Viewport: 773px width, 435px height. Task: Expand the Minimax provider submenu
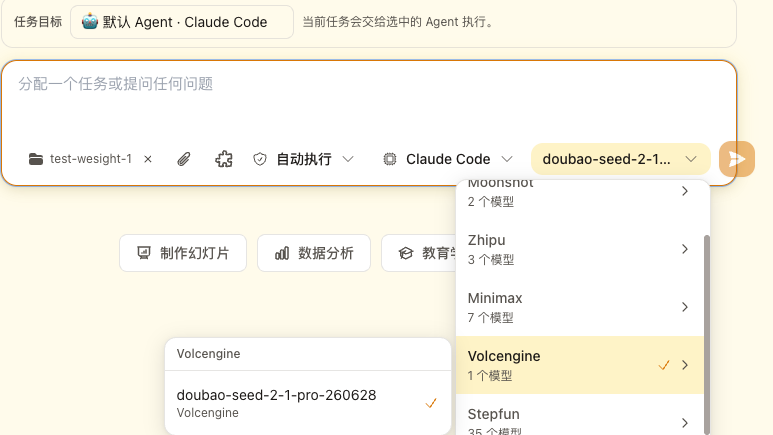580,307
